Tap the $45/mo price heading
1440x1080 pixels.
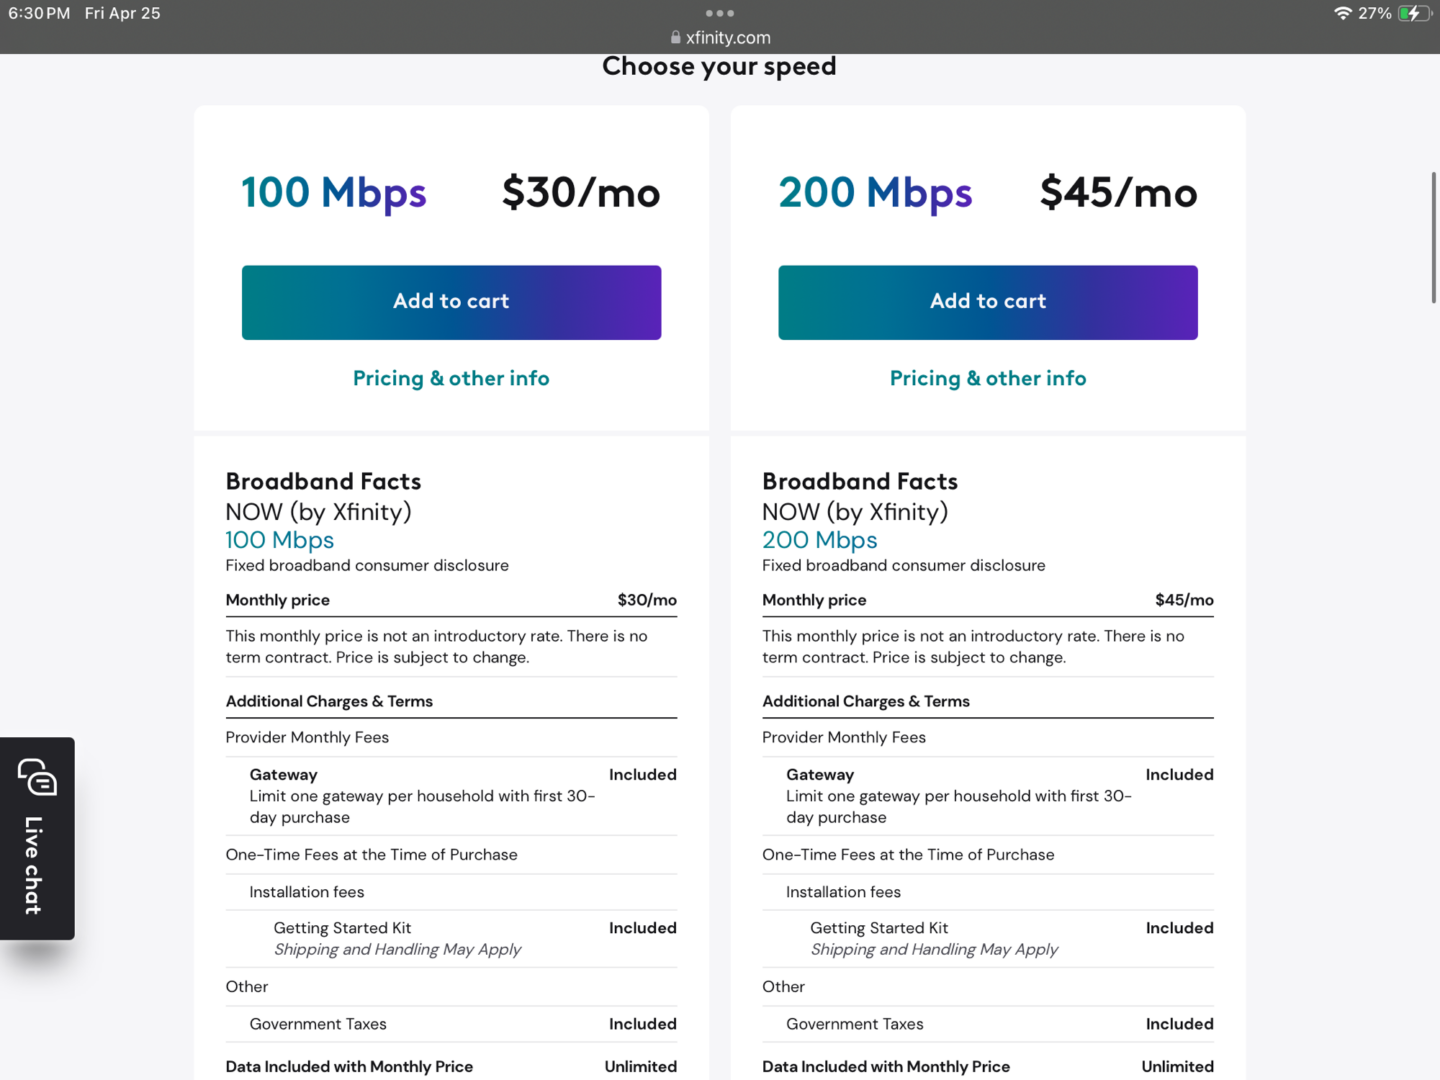click(1119, 192)
